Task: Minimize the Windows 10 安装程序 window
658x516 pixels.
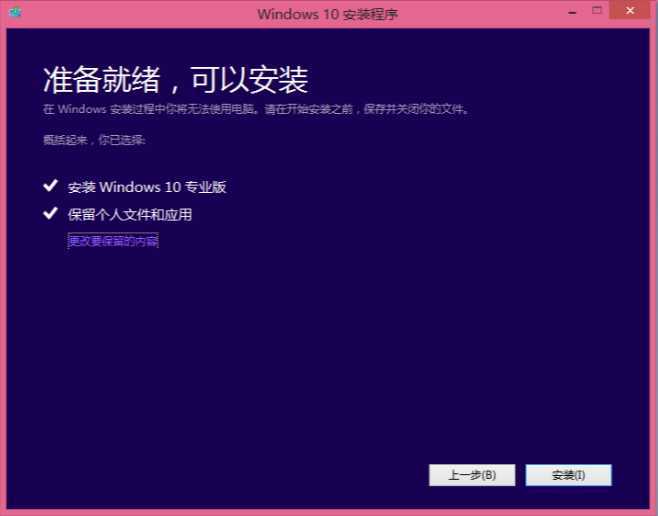Action: (x=572, y=12)
